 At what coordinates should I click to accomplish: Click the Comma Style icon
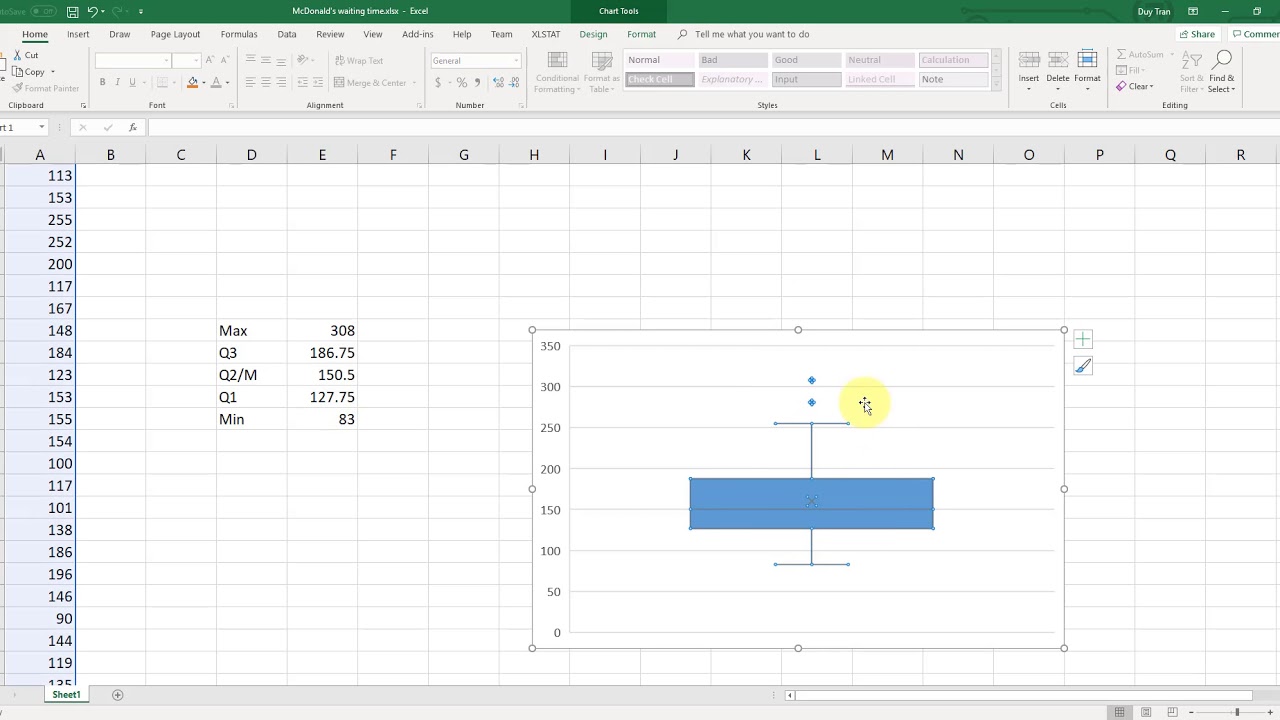pyautogui.click(x=476, y=83)
